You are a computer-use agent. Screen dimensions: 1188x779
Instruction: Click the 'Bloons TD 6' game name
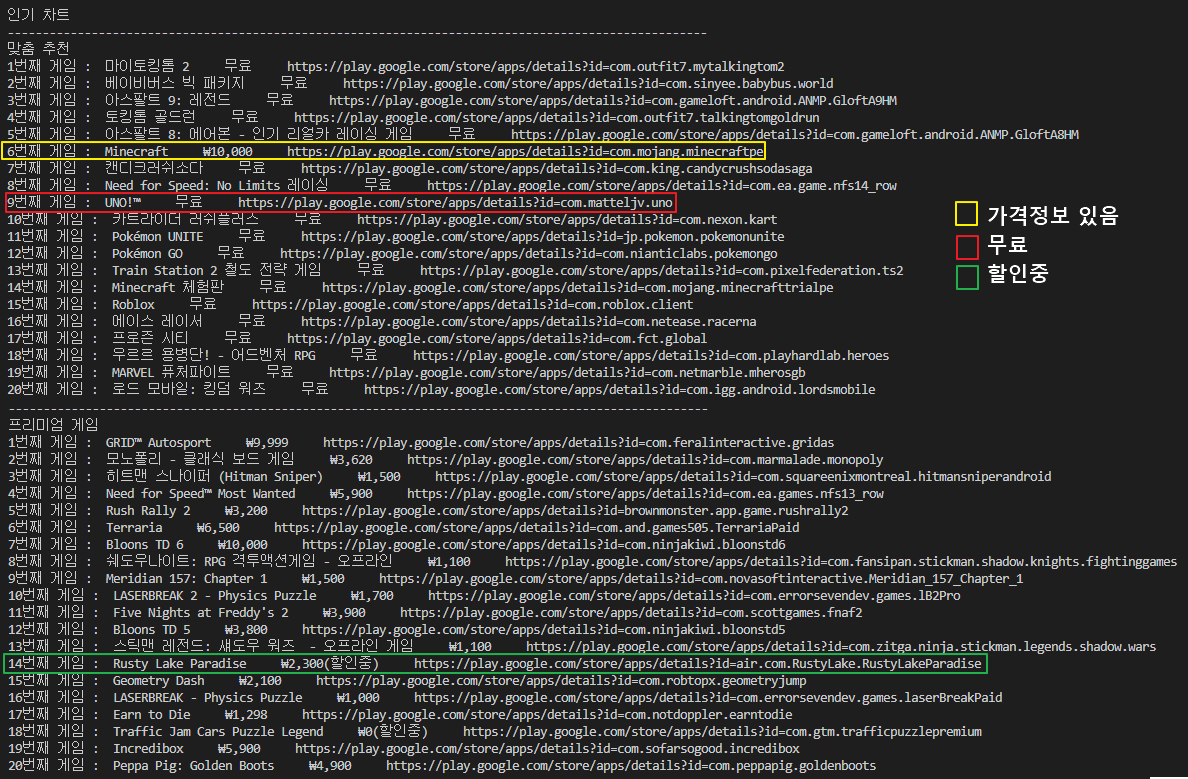pos(145,544)
